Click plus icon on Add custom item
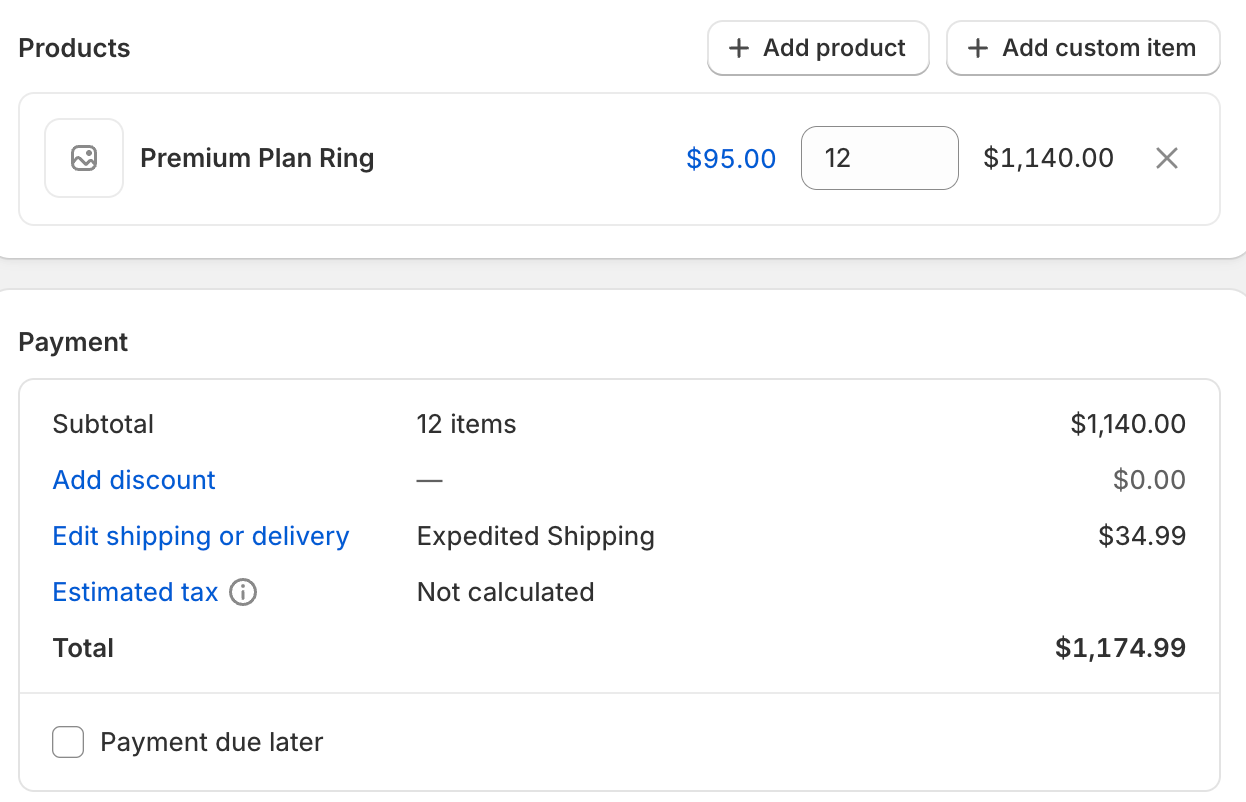 point(978,48)
